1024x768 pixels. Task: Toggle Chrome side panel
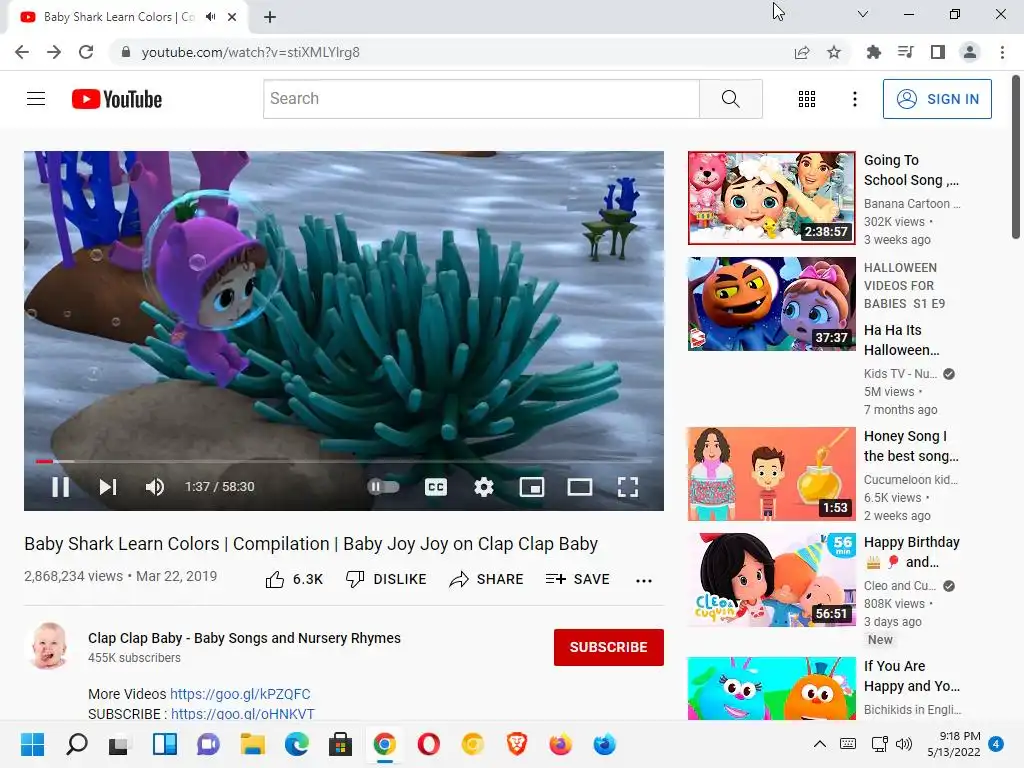[938, 52]
